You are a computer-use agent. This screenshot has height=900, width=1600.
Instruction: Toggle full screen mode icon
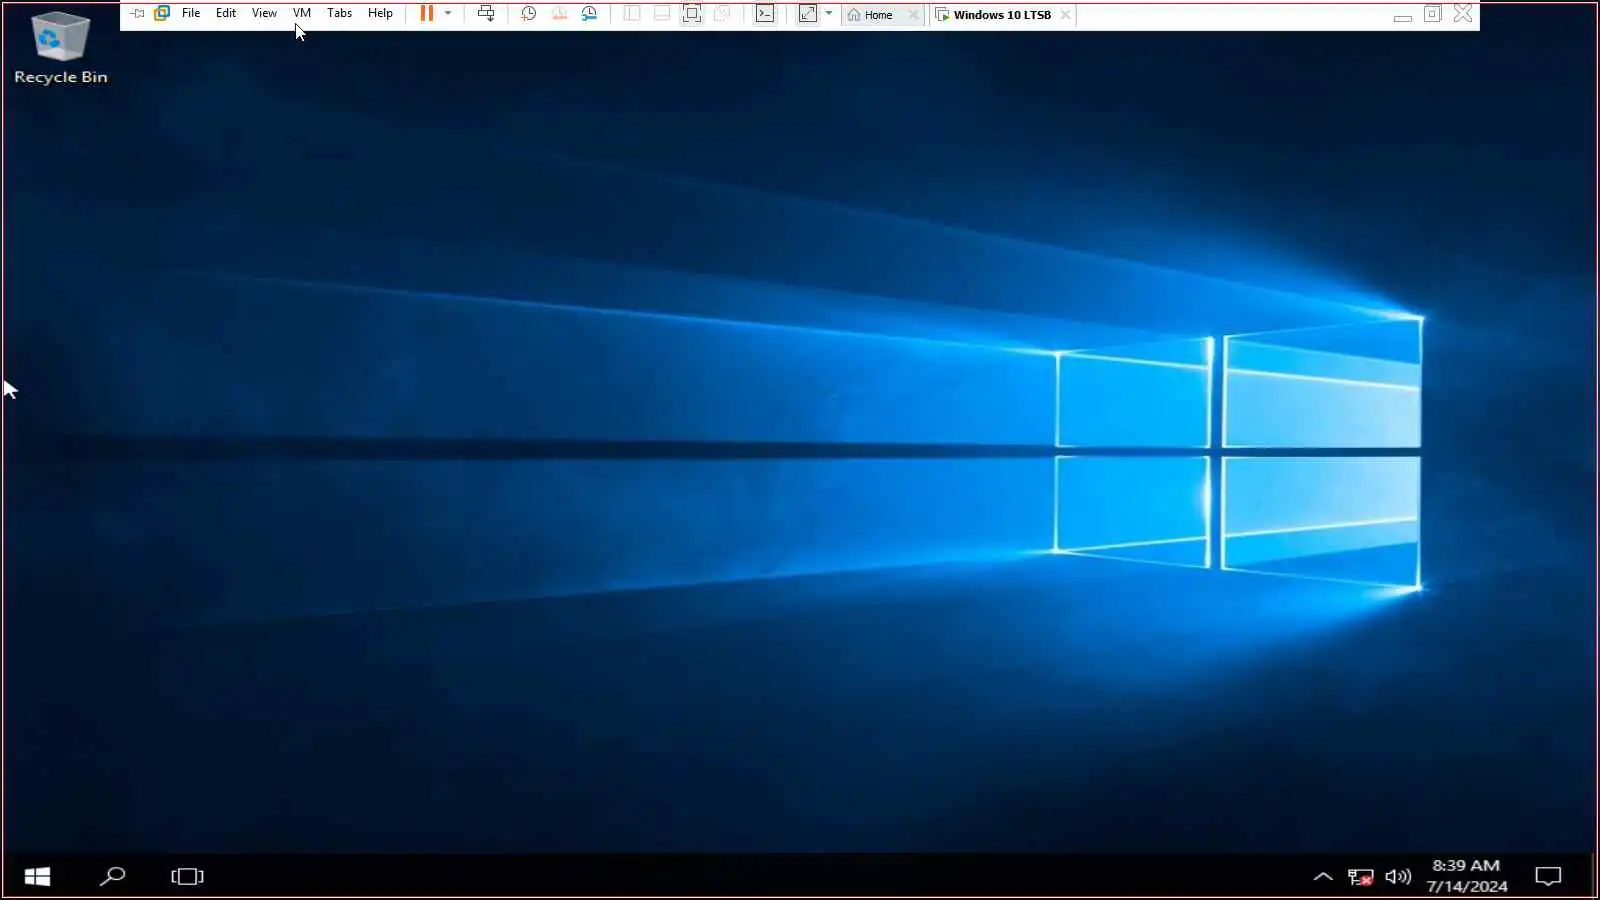692,13
